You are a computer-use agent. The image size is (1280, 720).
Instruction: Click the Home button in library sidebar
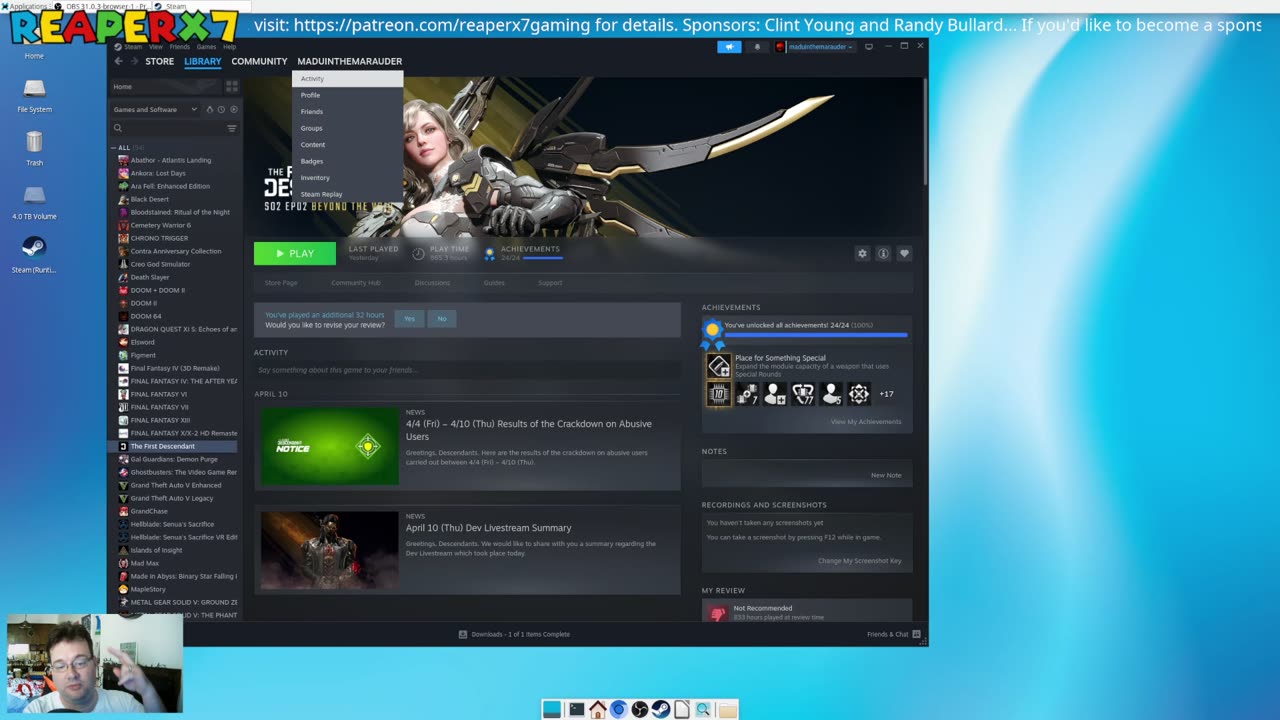tap(165, 87)
